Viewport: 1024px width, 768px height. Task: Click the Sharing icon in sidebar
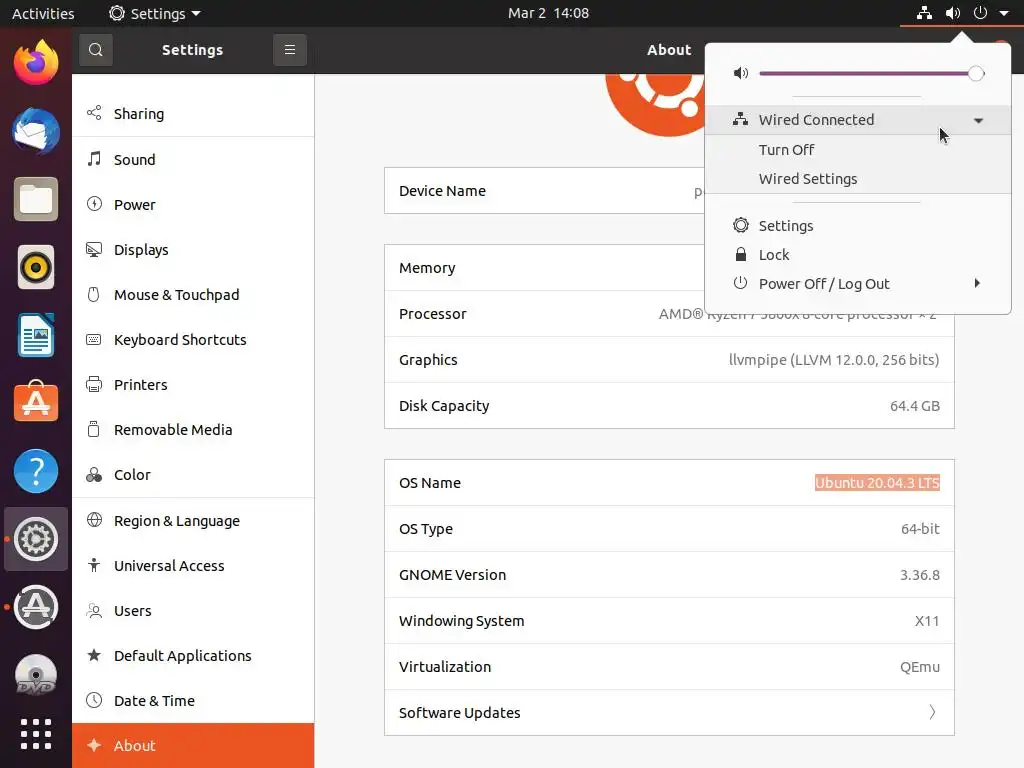[x=94, y=113]
